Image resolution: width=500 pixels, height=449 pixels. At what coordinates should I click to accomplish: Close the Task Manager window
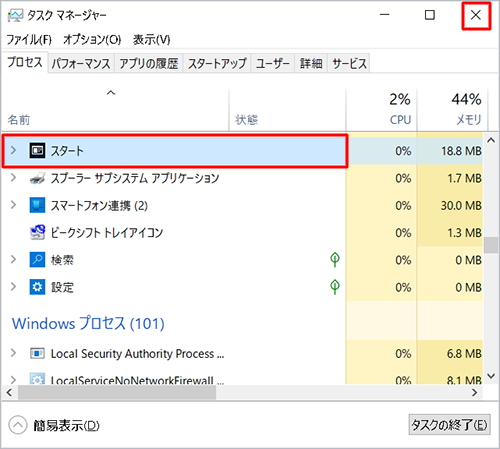476,15
